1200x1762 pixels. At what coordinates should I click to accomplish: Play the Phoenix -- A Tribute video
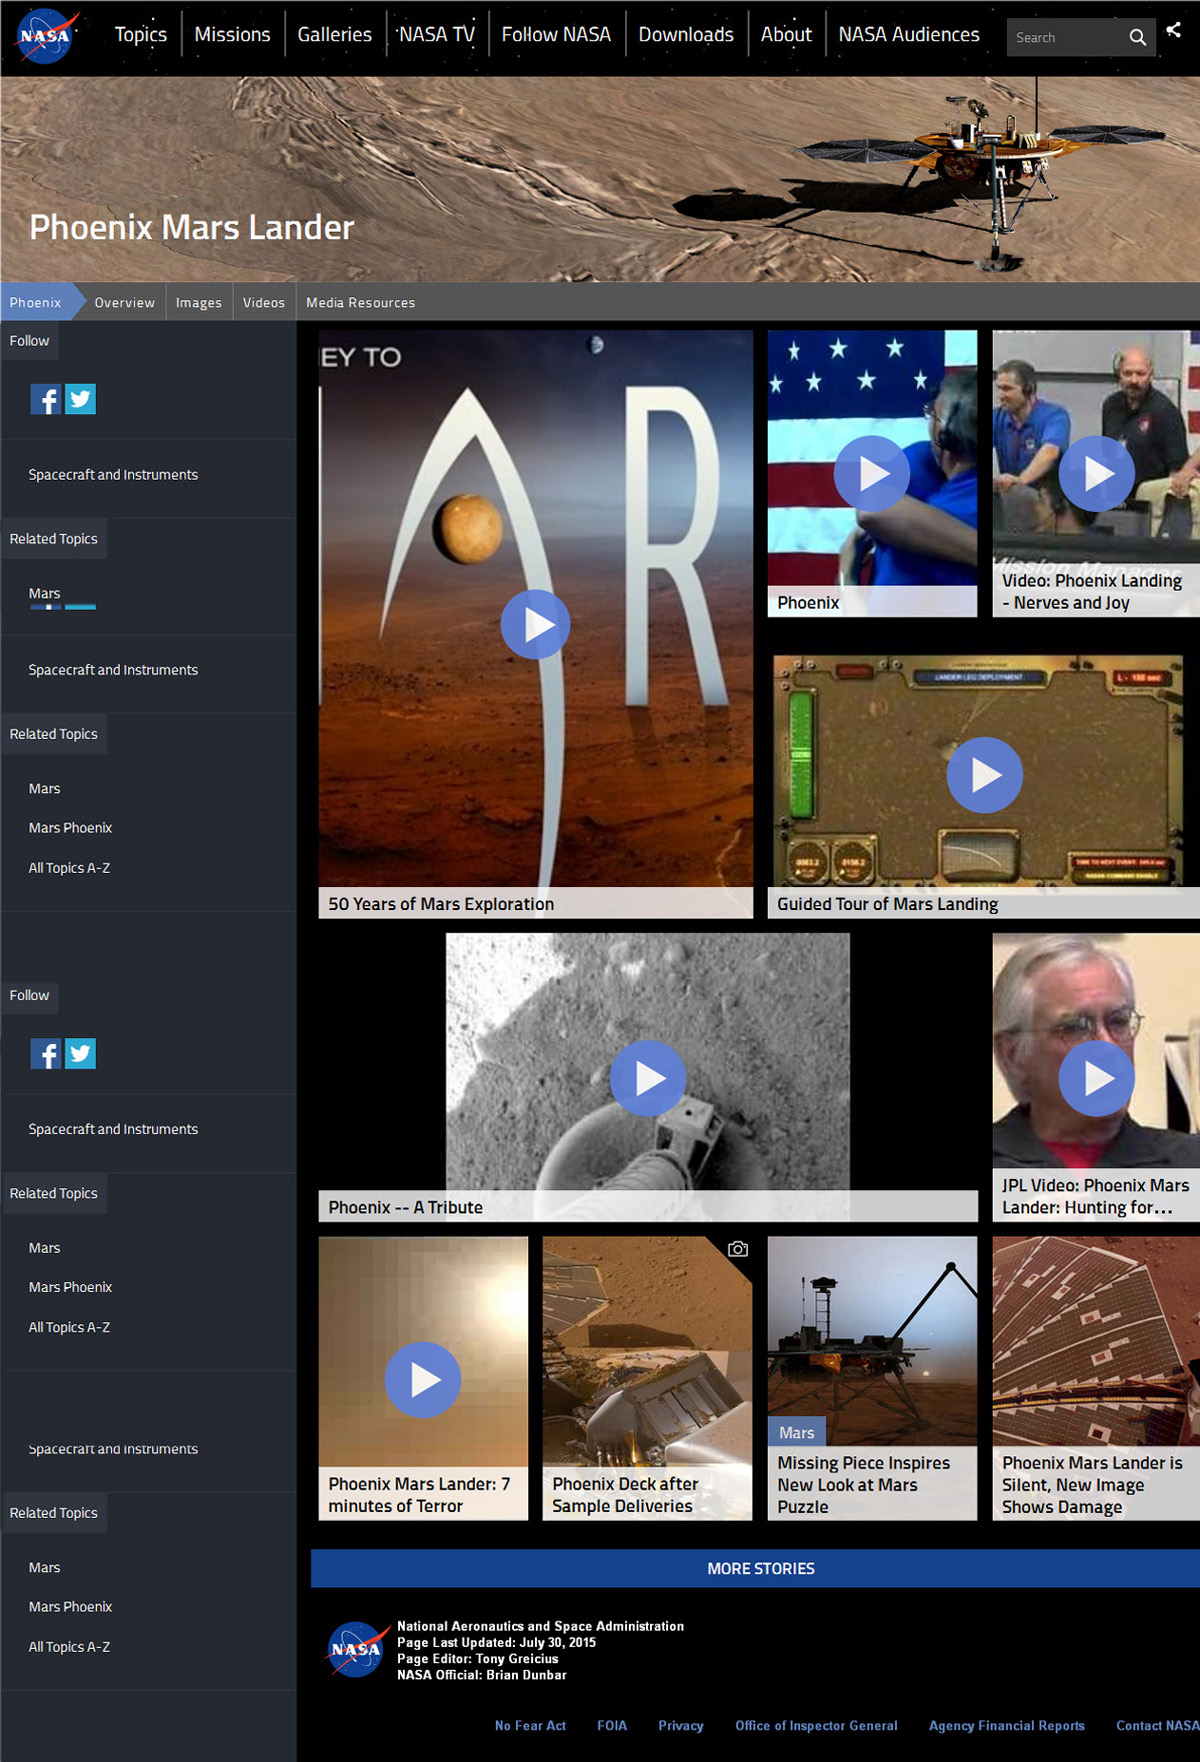coord(648,1078)
